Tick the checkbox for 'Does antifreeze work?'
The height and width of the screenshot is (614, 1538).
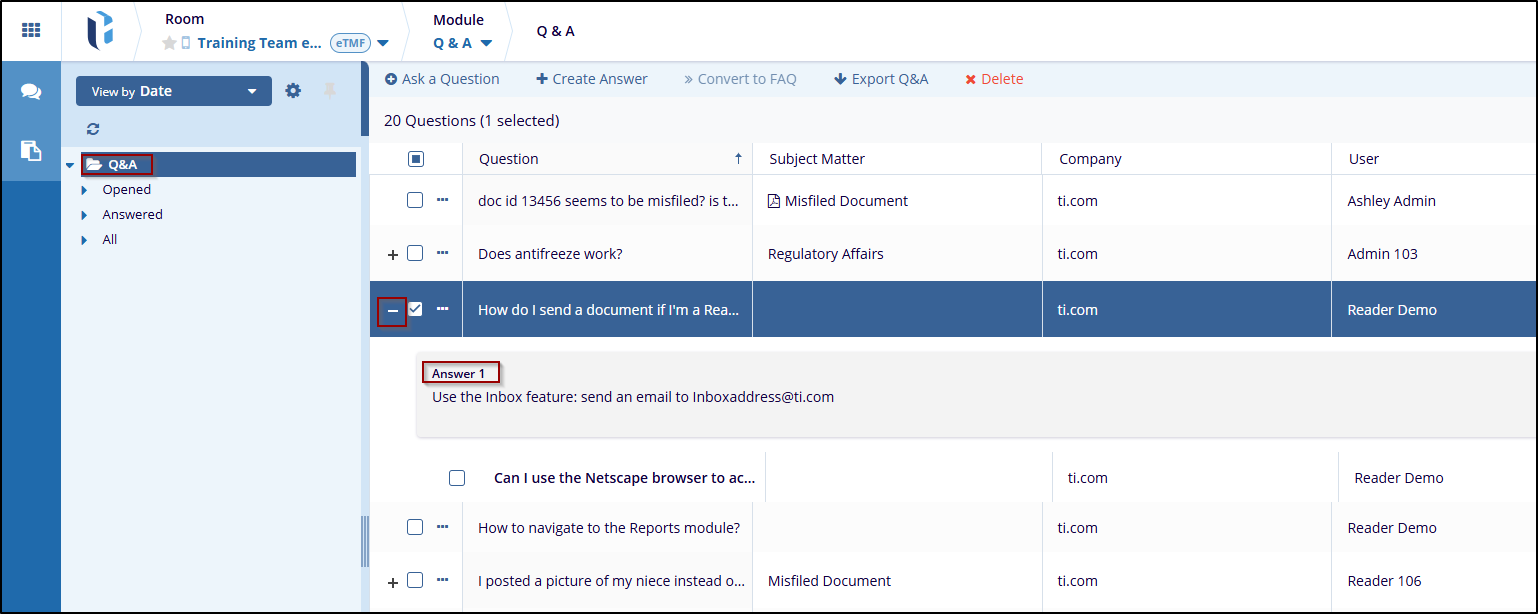(x=415, y=253)
